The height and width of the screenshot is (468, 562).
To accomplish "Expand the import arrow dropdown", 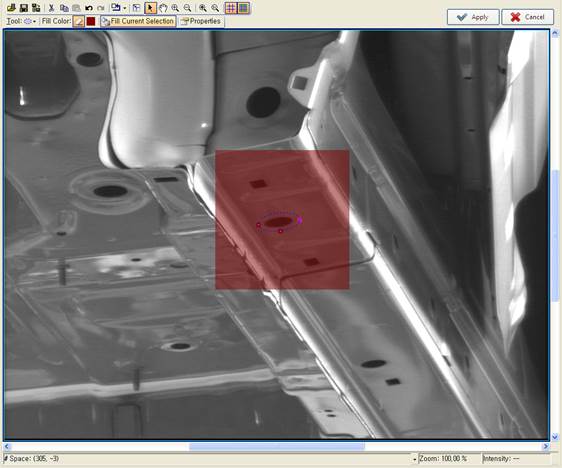I will [x=125, y=8].
